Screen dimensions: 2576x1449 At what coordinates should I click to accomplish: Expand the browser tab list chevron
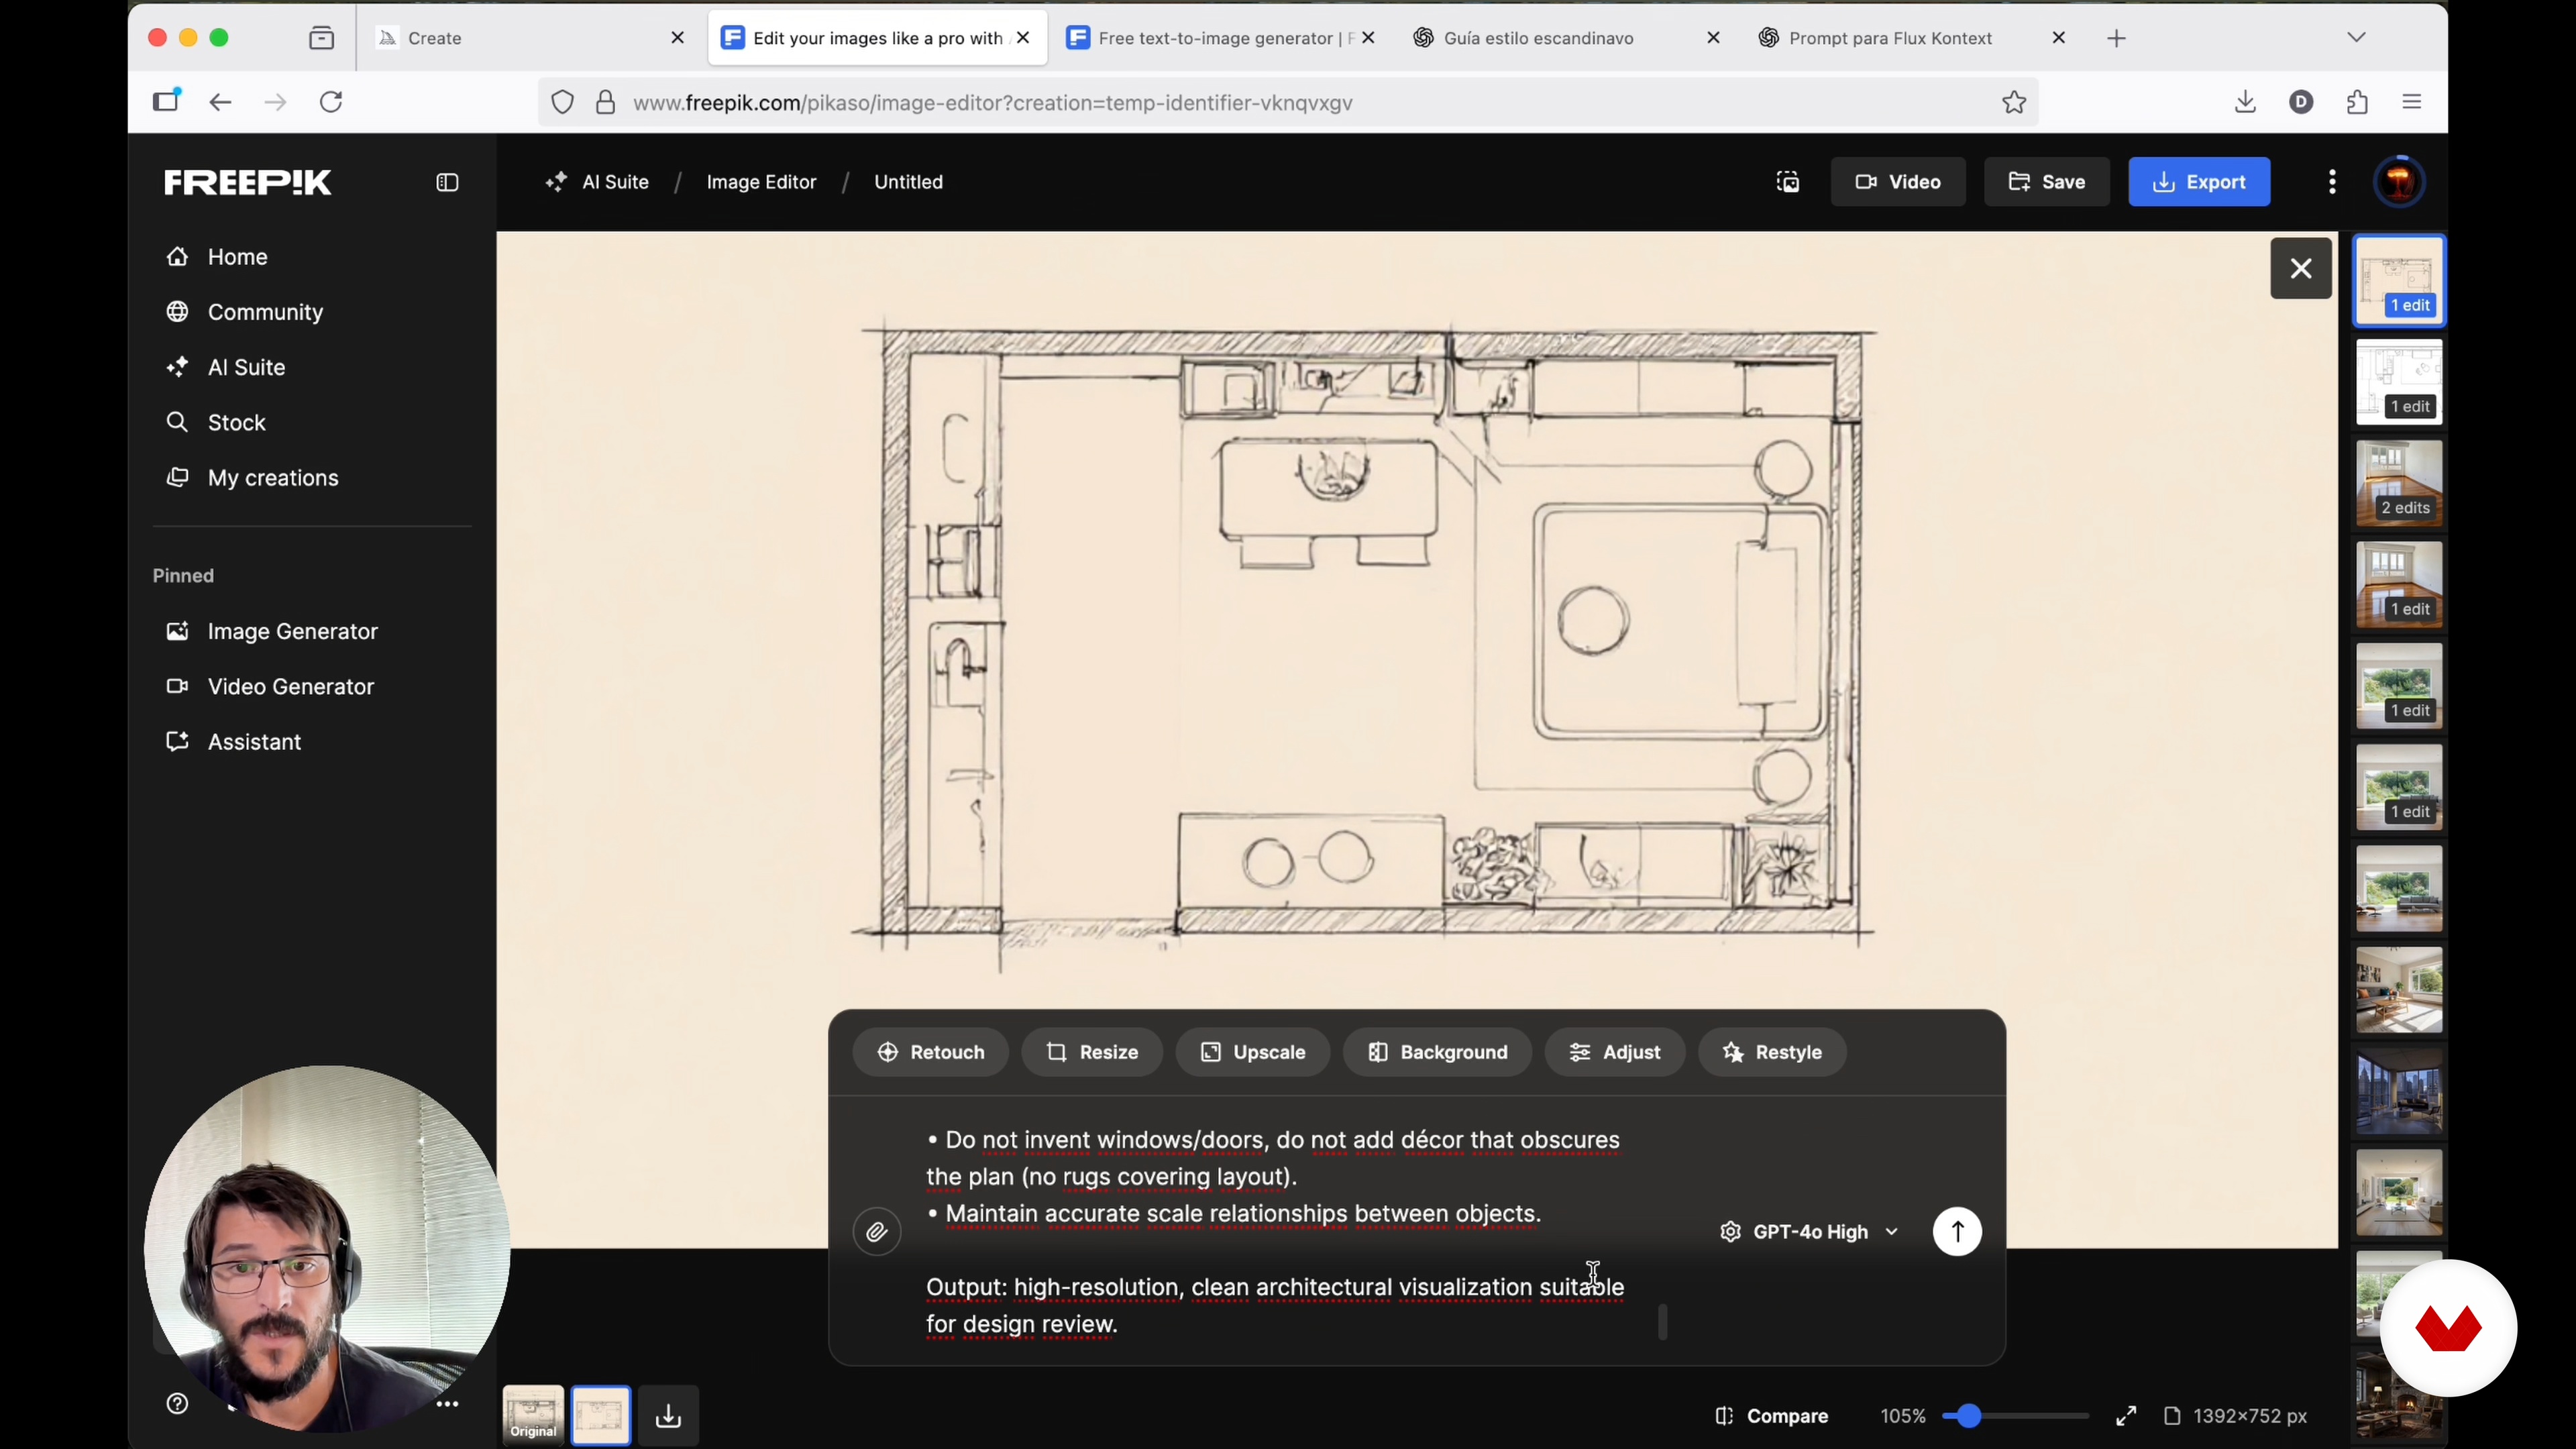[x=2356, y=38]
